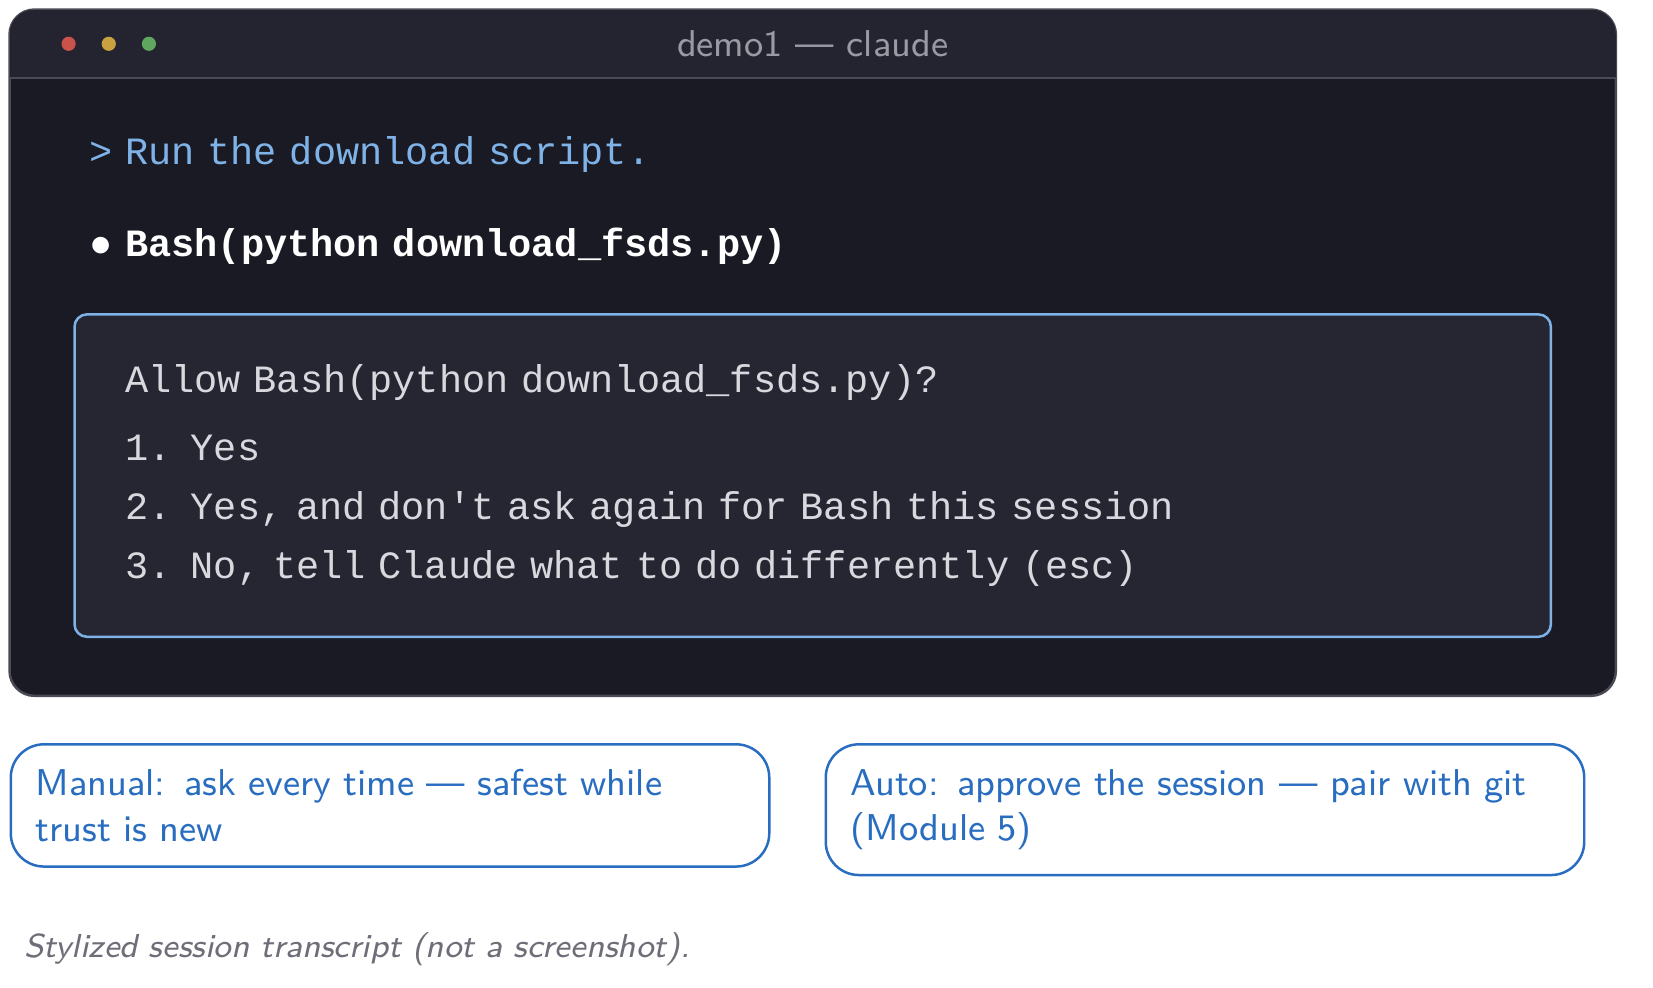Click the Auto: approve the session callout
This screenshot has width=1653, height=988.
1205,809
